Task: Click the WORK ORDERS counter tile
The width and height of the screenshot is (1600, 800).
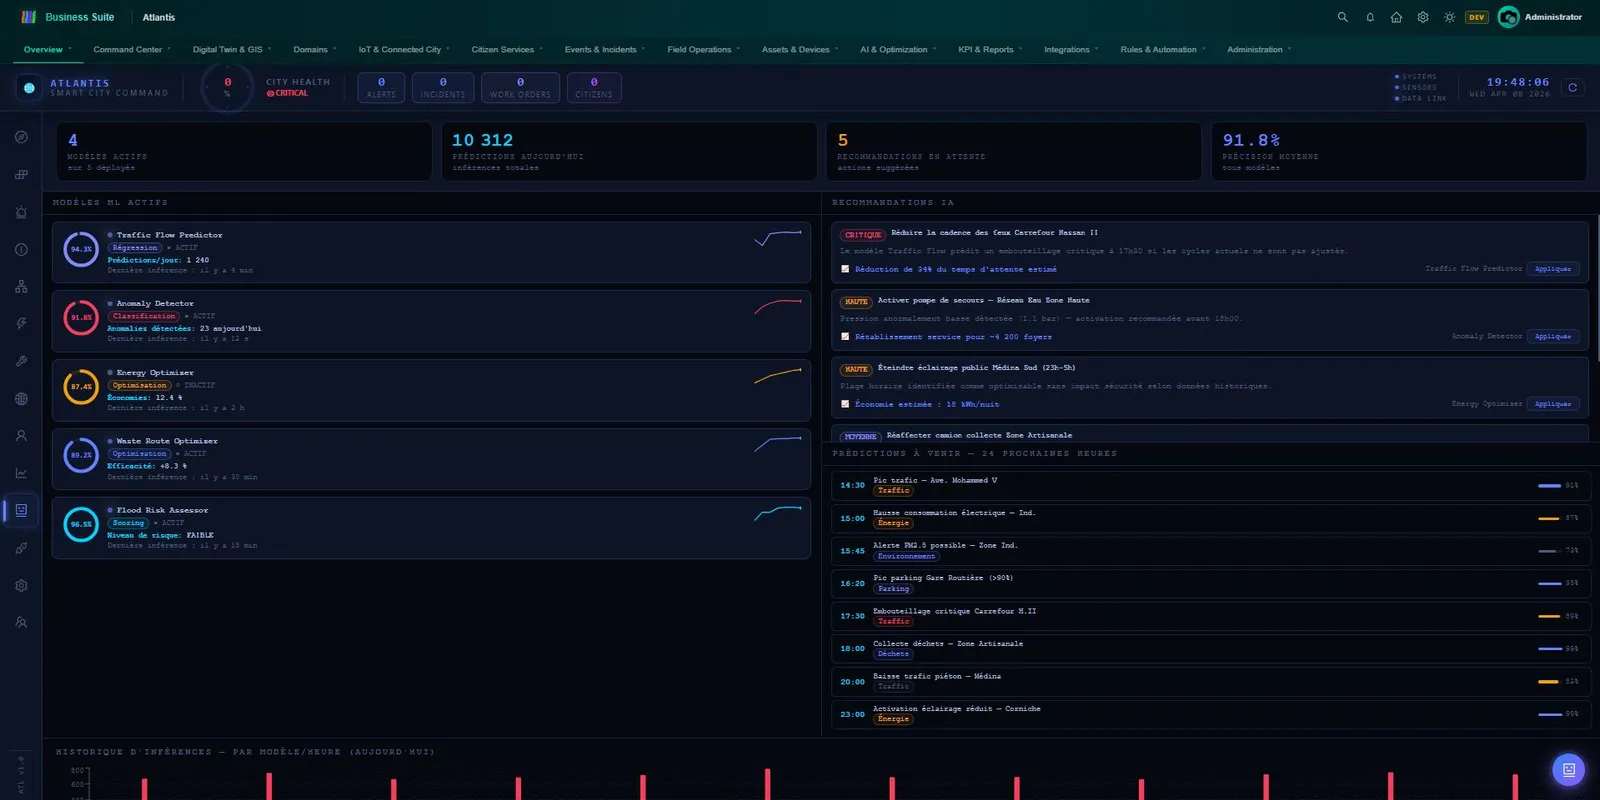Action: point(520,88)
